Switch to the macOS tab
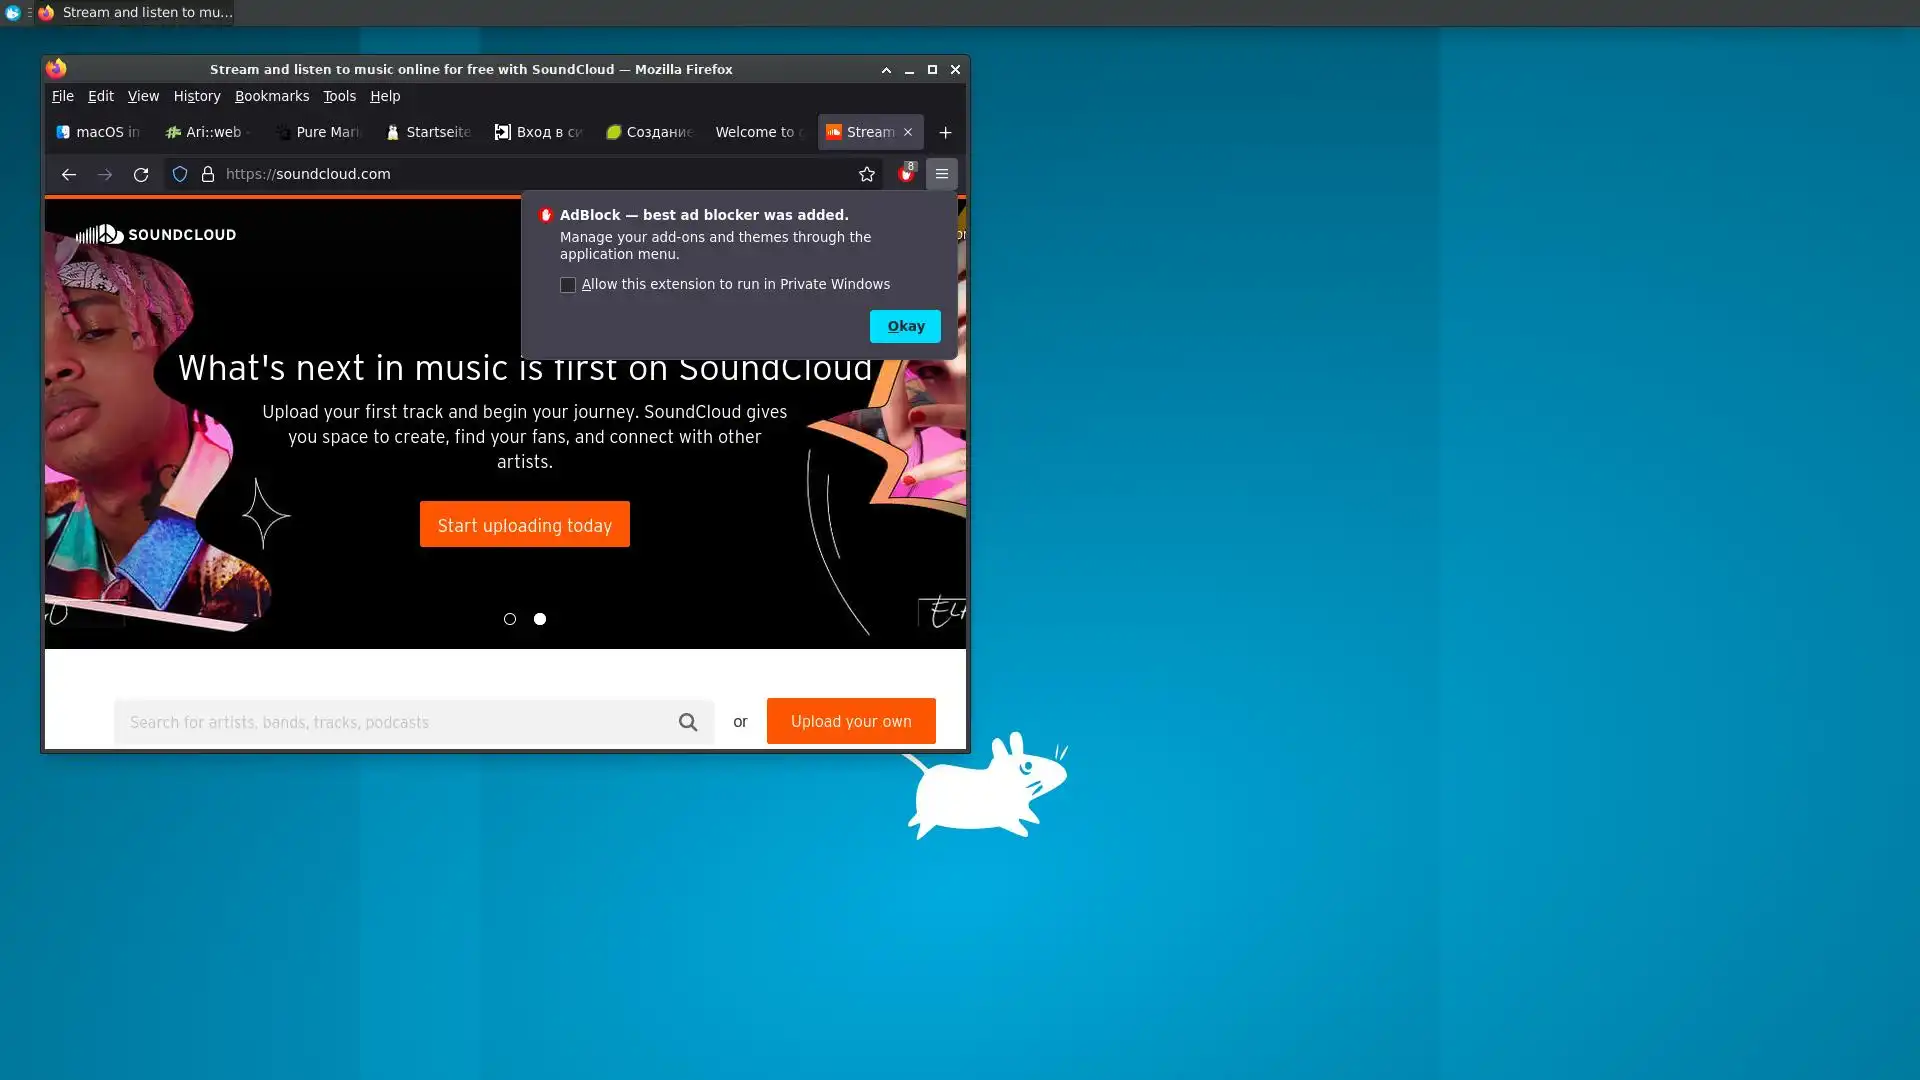Image resolution: width=1920 pixels, height=1080 pixels. (x=98, y=132)
